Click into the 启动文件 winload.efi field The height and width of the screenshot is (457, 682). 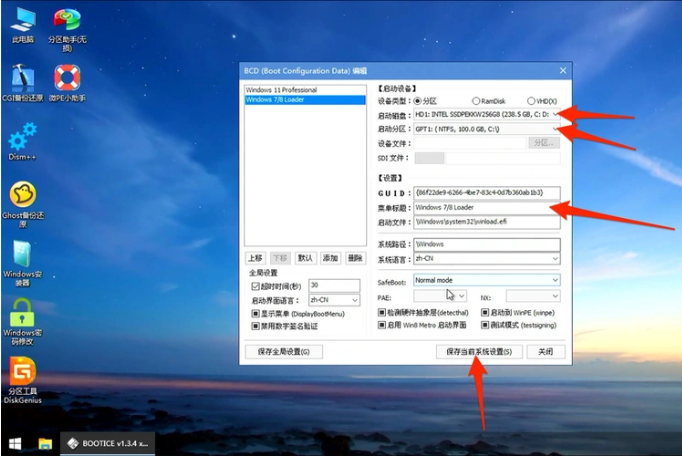(487, 222)
